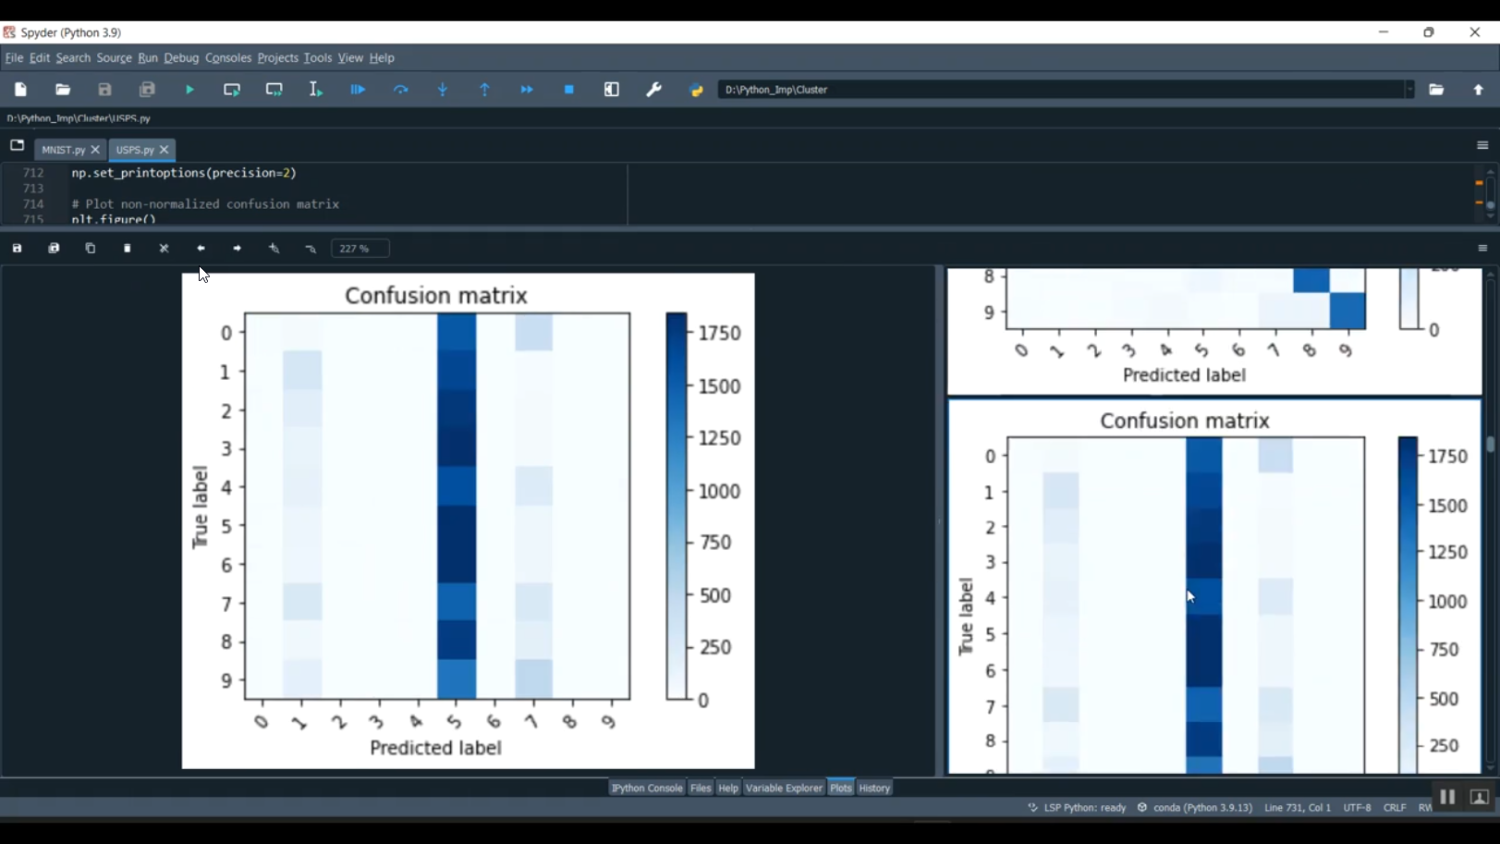
Task: Switch to the Variable Explorer tab
Action: click(783, 788)
